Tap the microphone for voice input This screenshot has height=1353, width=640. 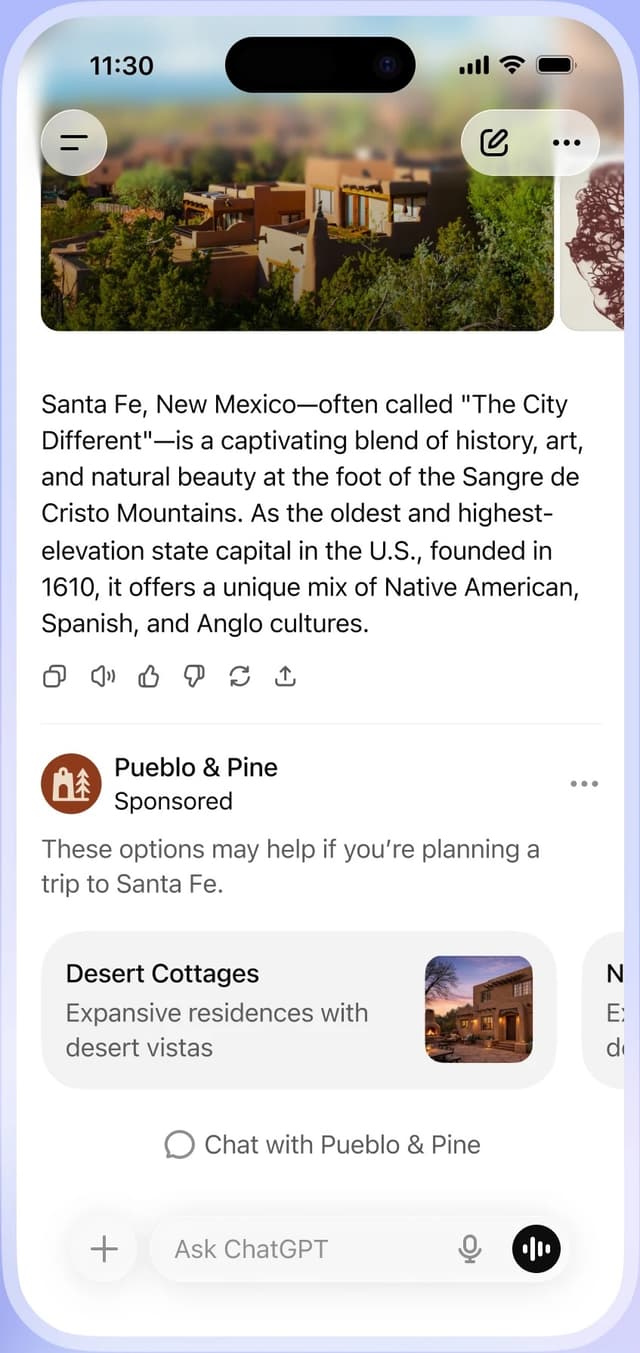coord(469,1249)
